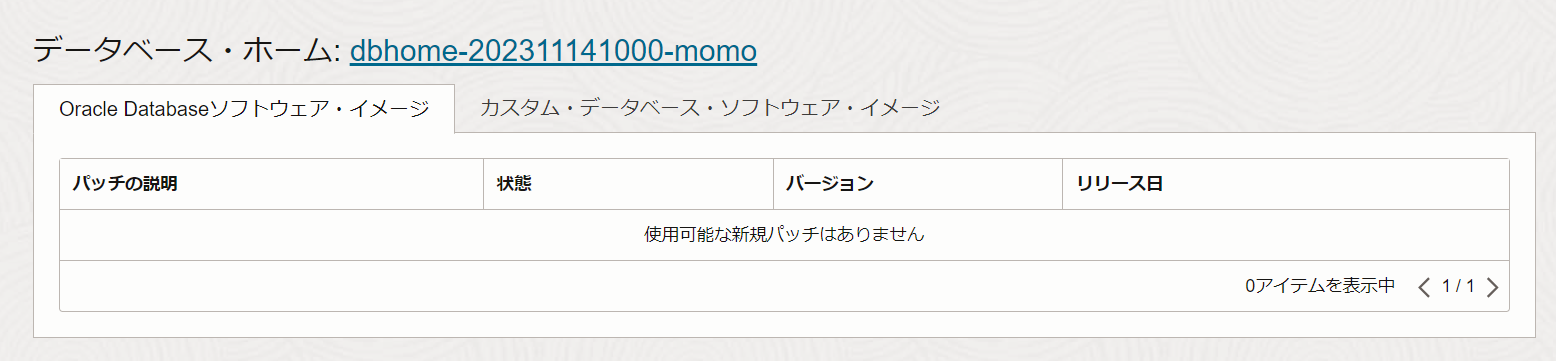Click the 使用可能な新規パッチはありません message
The image size is (1556, 361).
pos(784,235)
